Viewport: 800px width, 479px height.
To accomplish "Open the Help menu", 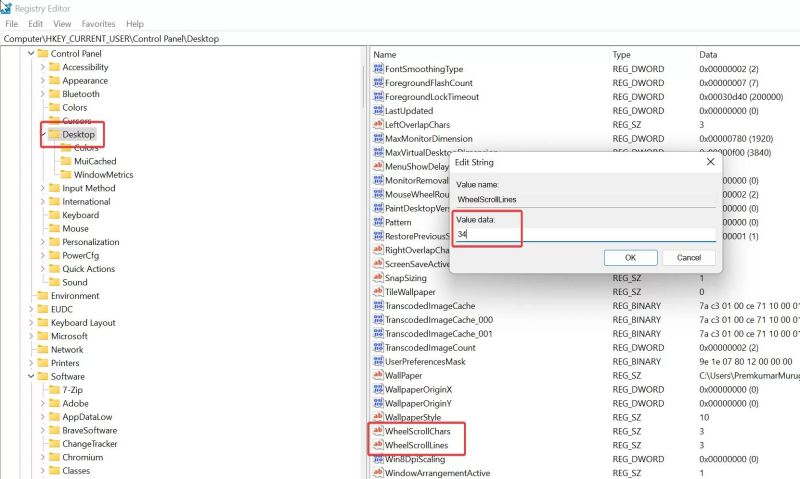I will pos(135,23).
